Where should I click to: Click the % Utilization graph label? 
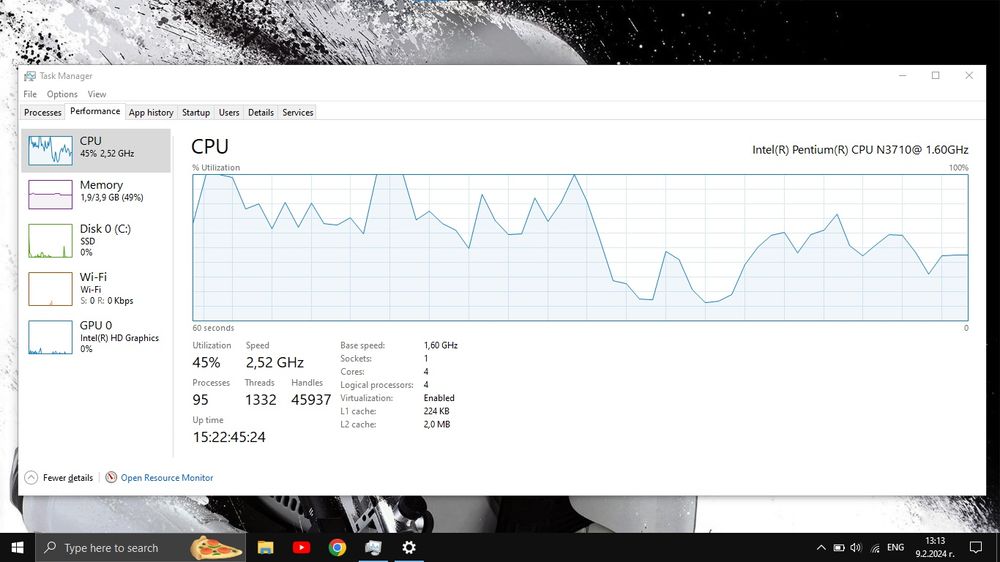pos(216,168)
